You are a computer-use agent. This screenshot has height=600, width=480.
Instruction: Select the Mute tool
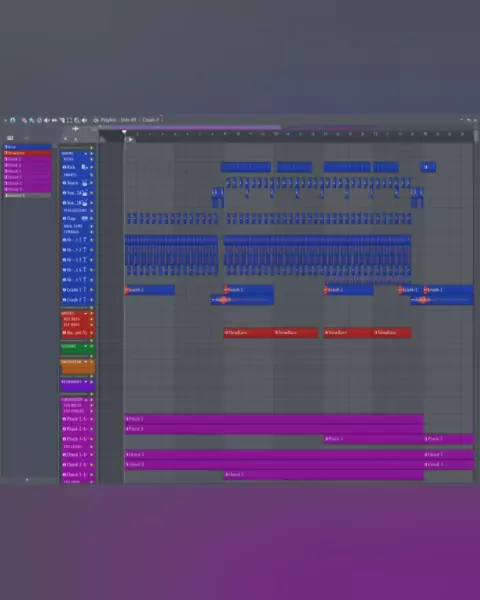(47, 121)
